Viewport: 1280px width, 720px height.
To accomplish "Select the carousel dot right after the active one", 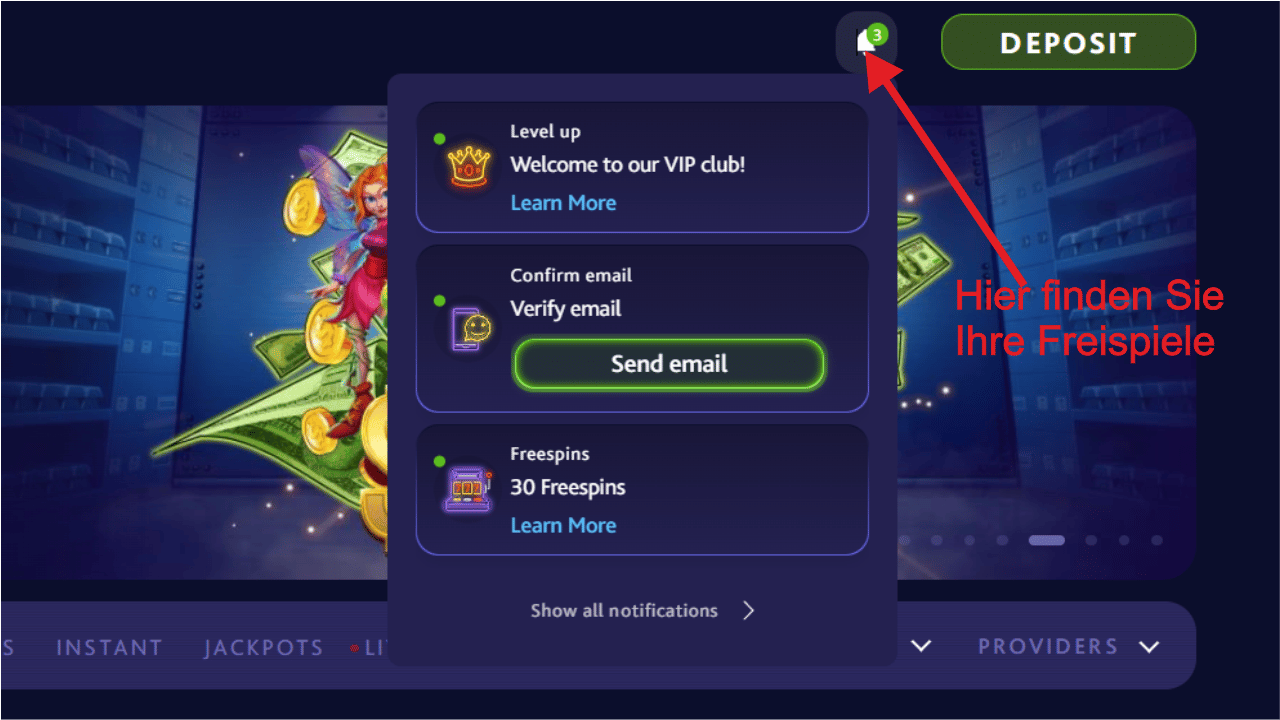I will (1091, 540).
